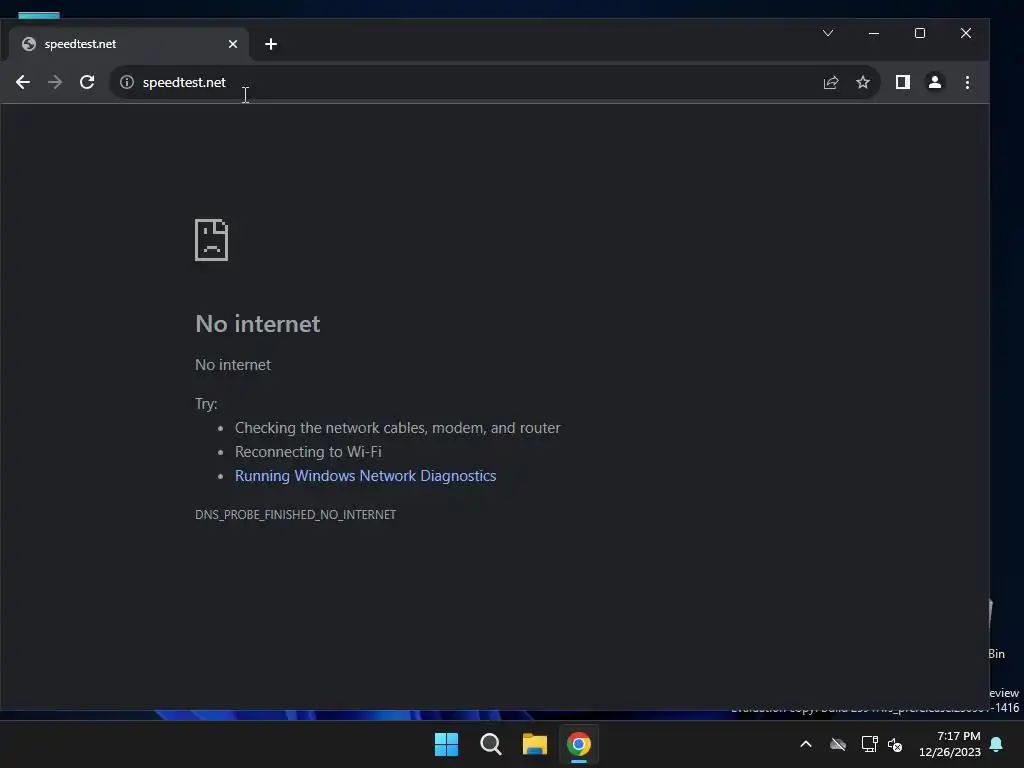The width and height of the screenshot is (1024, 768).
Task: Bookmark this tab with the star icon
Action: click(x=863, y=82)
